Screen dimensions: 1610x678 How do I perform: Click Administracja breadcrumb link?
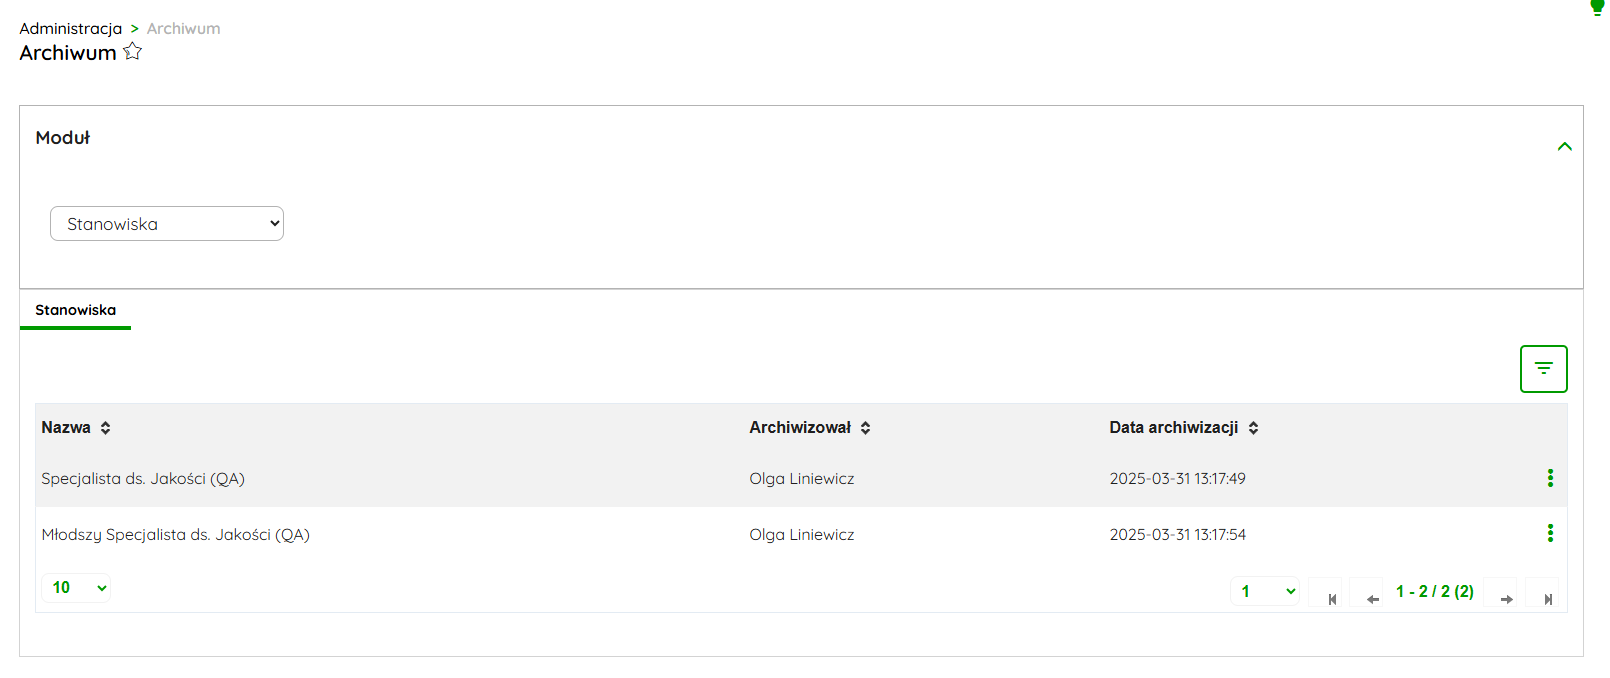point(70,28)
